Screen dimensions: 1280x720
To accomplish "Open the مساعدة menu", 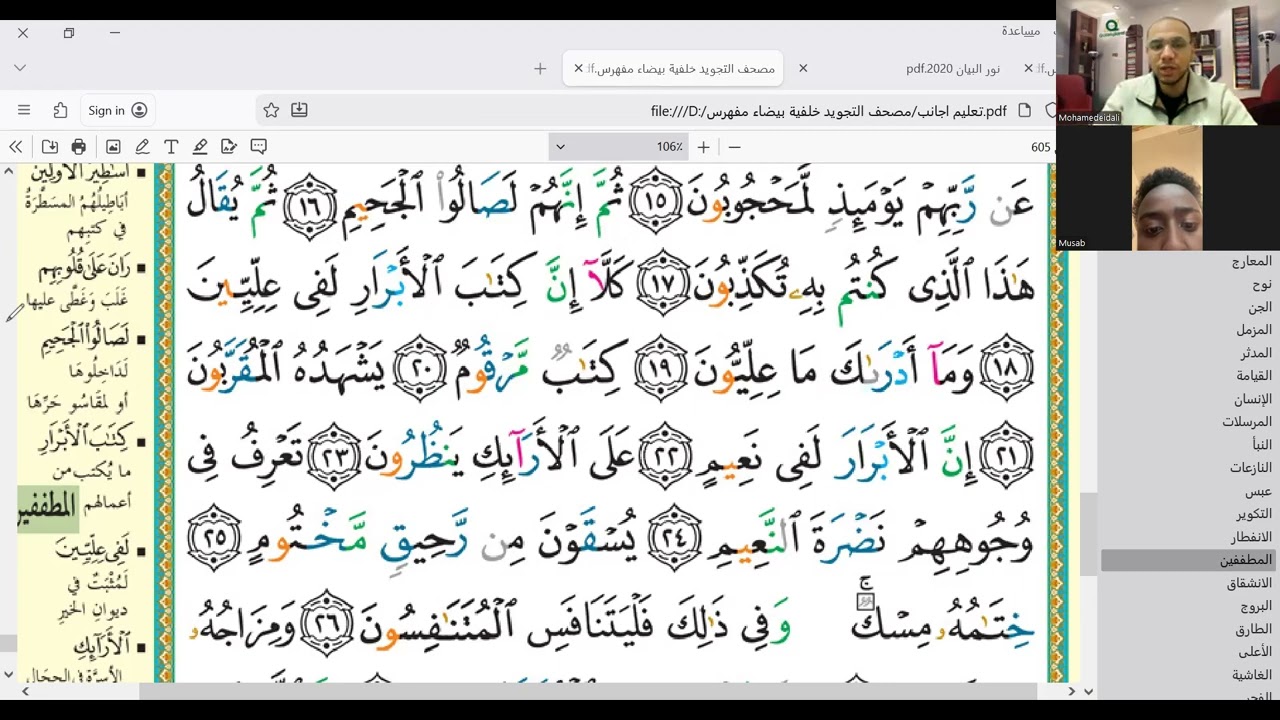I will [1020, 31].
